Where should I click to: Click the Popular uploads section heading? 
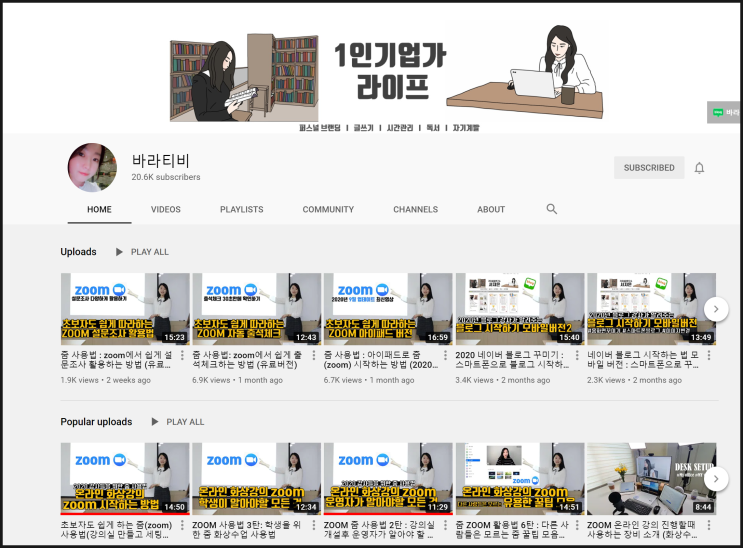96,422
